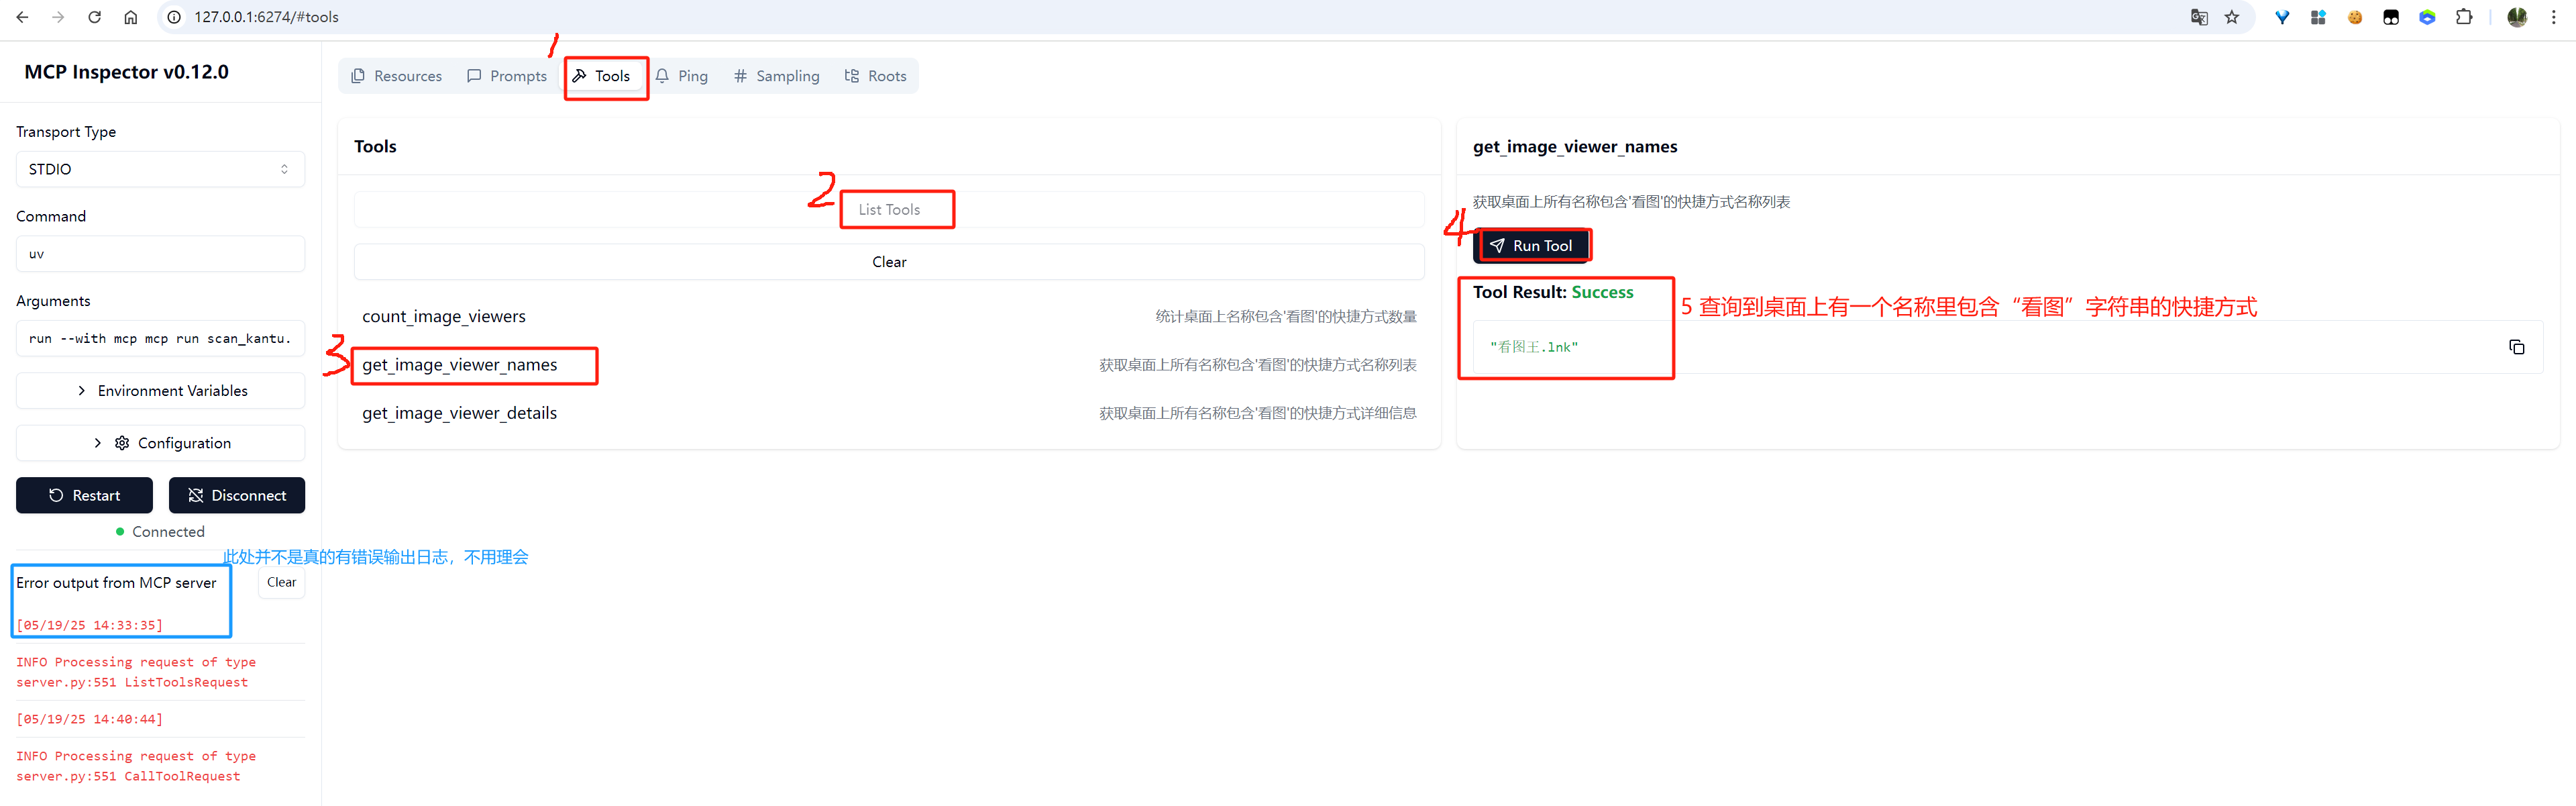
Task: Open the Transport Type STDIO dropdown
Action: pos(160,169)
